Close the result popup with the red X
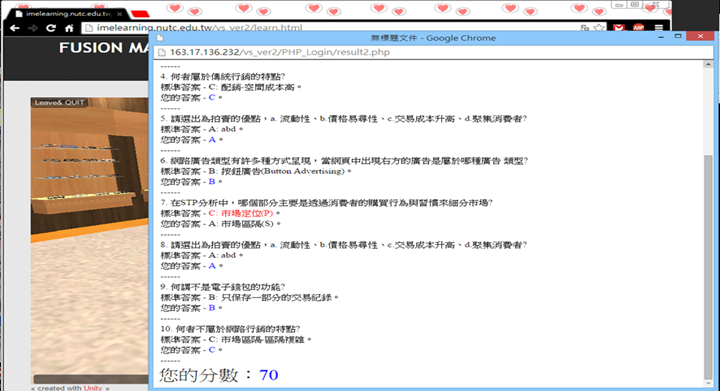 700,36
